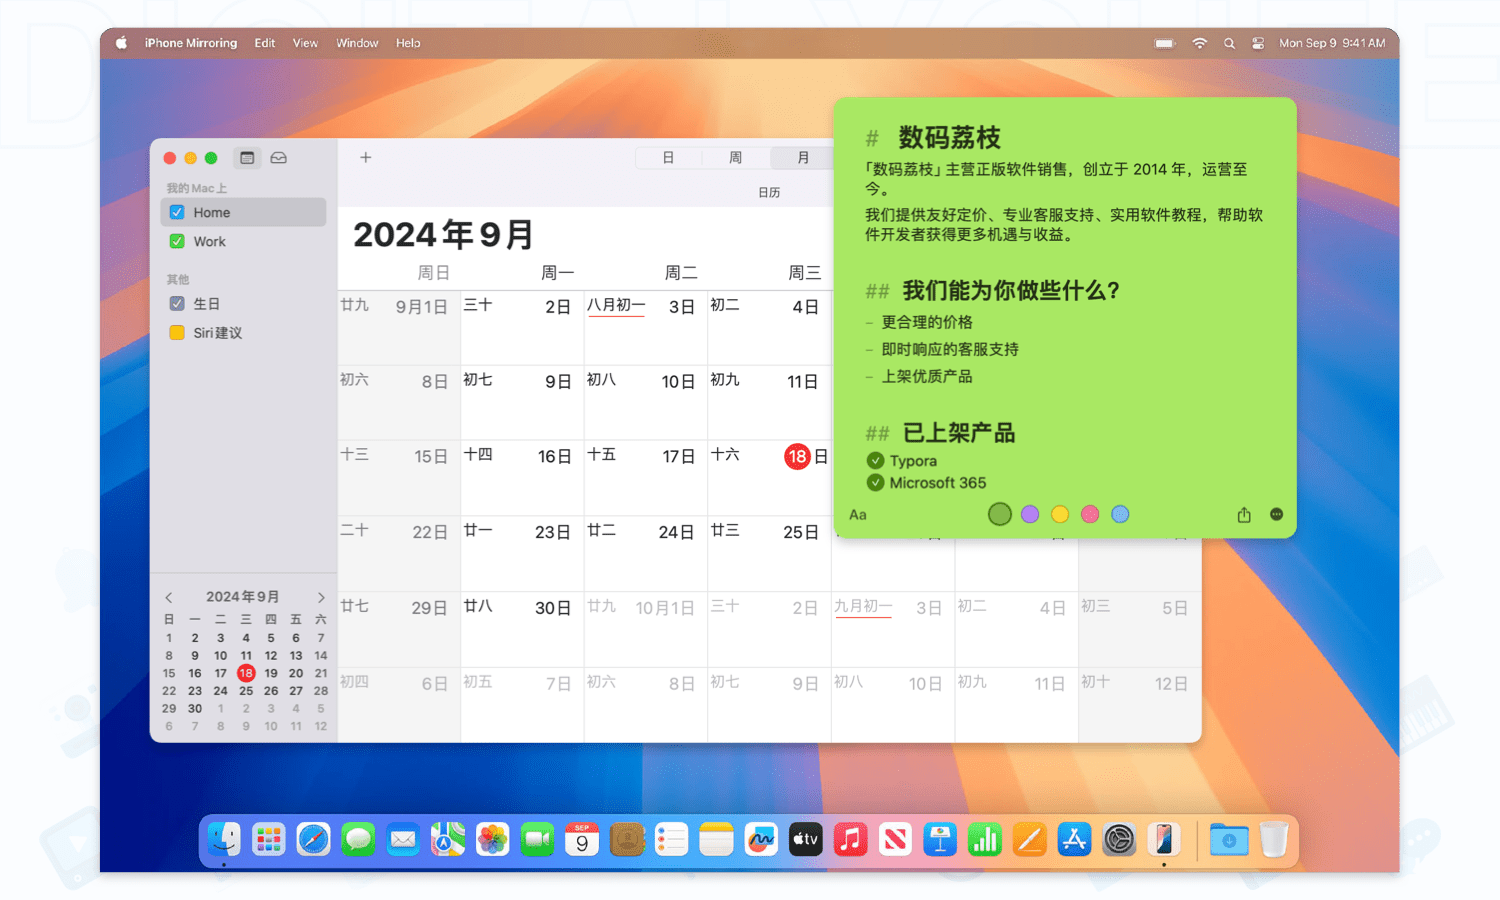
Task: Click the share icon in the note
Action: (x=1244, y=515)
